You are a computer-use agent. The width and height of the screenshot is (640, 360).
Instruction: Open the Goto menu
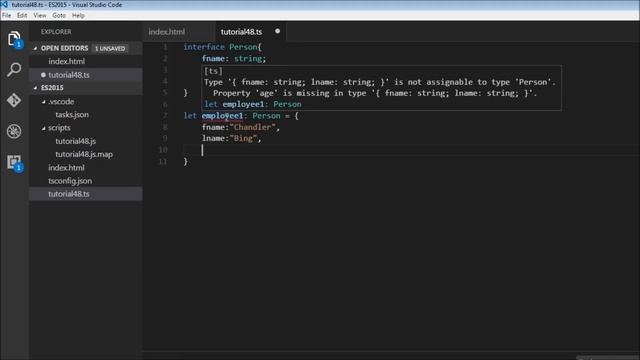point(59,16)
